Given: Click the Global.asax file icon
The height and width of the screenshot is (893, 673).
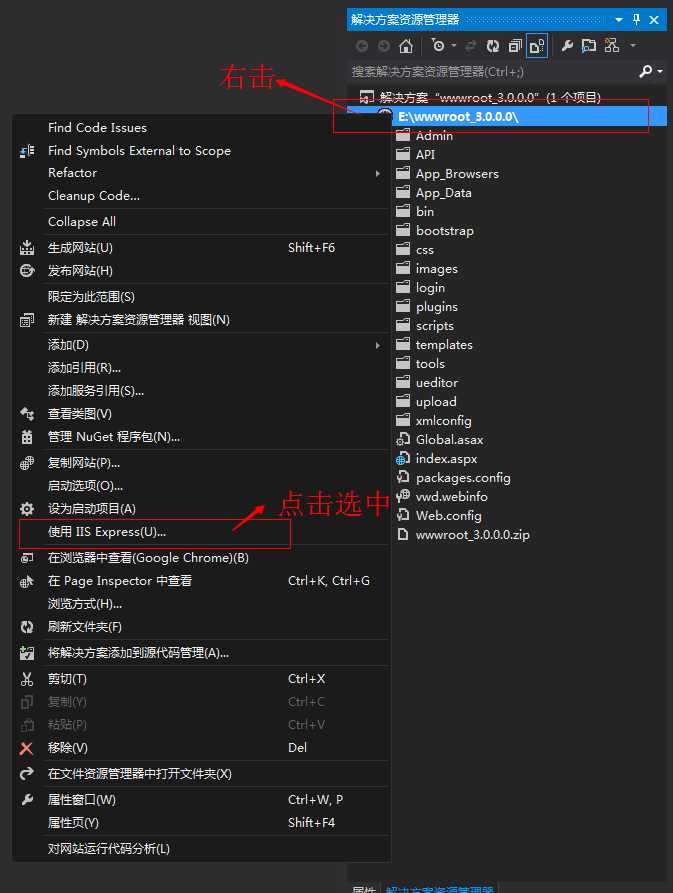Looking at the screenshot, I should coord(403,439).
